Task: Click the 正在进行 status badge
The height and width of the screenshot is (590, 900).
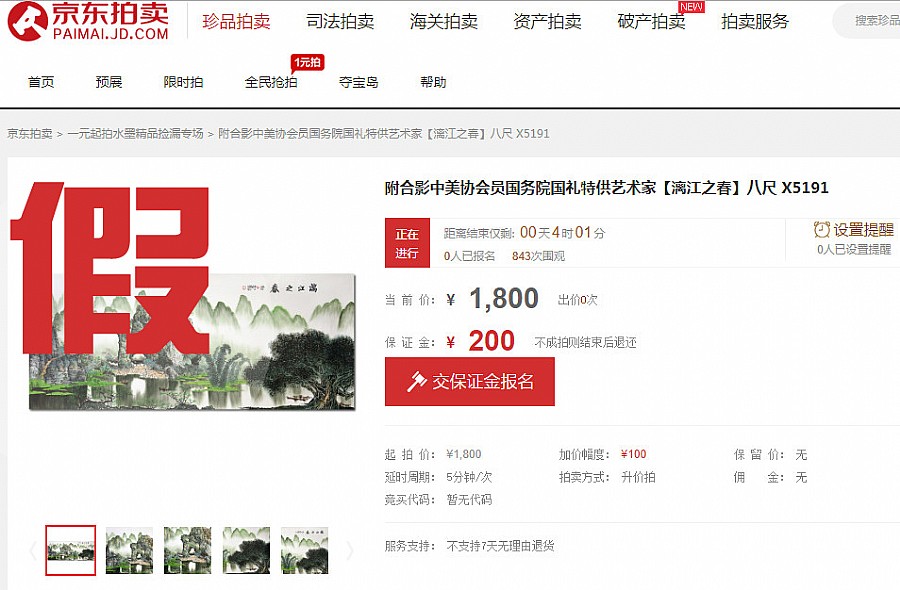Action: [407, 243]
